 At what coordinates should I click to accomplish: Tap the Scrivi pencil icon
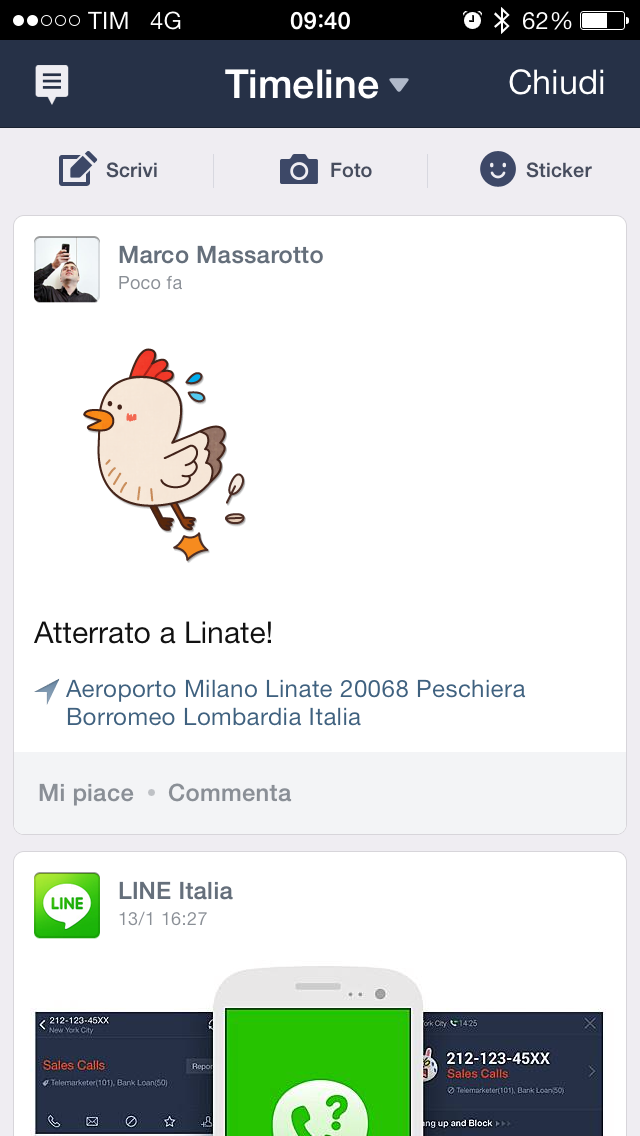78,170
